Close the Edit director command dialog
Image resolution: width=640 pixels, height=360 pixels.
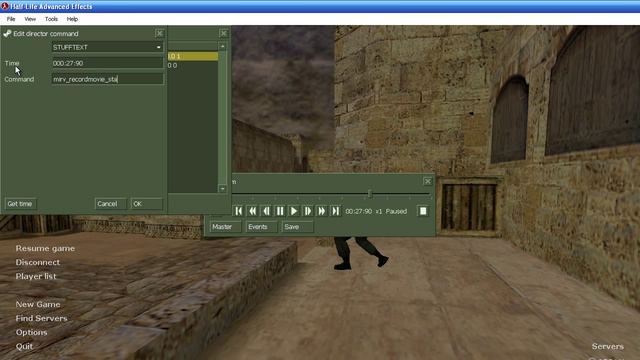point(160,33)
